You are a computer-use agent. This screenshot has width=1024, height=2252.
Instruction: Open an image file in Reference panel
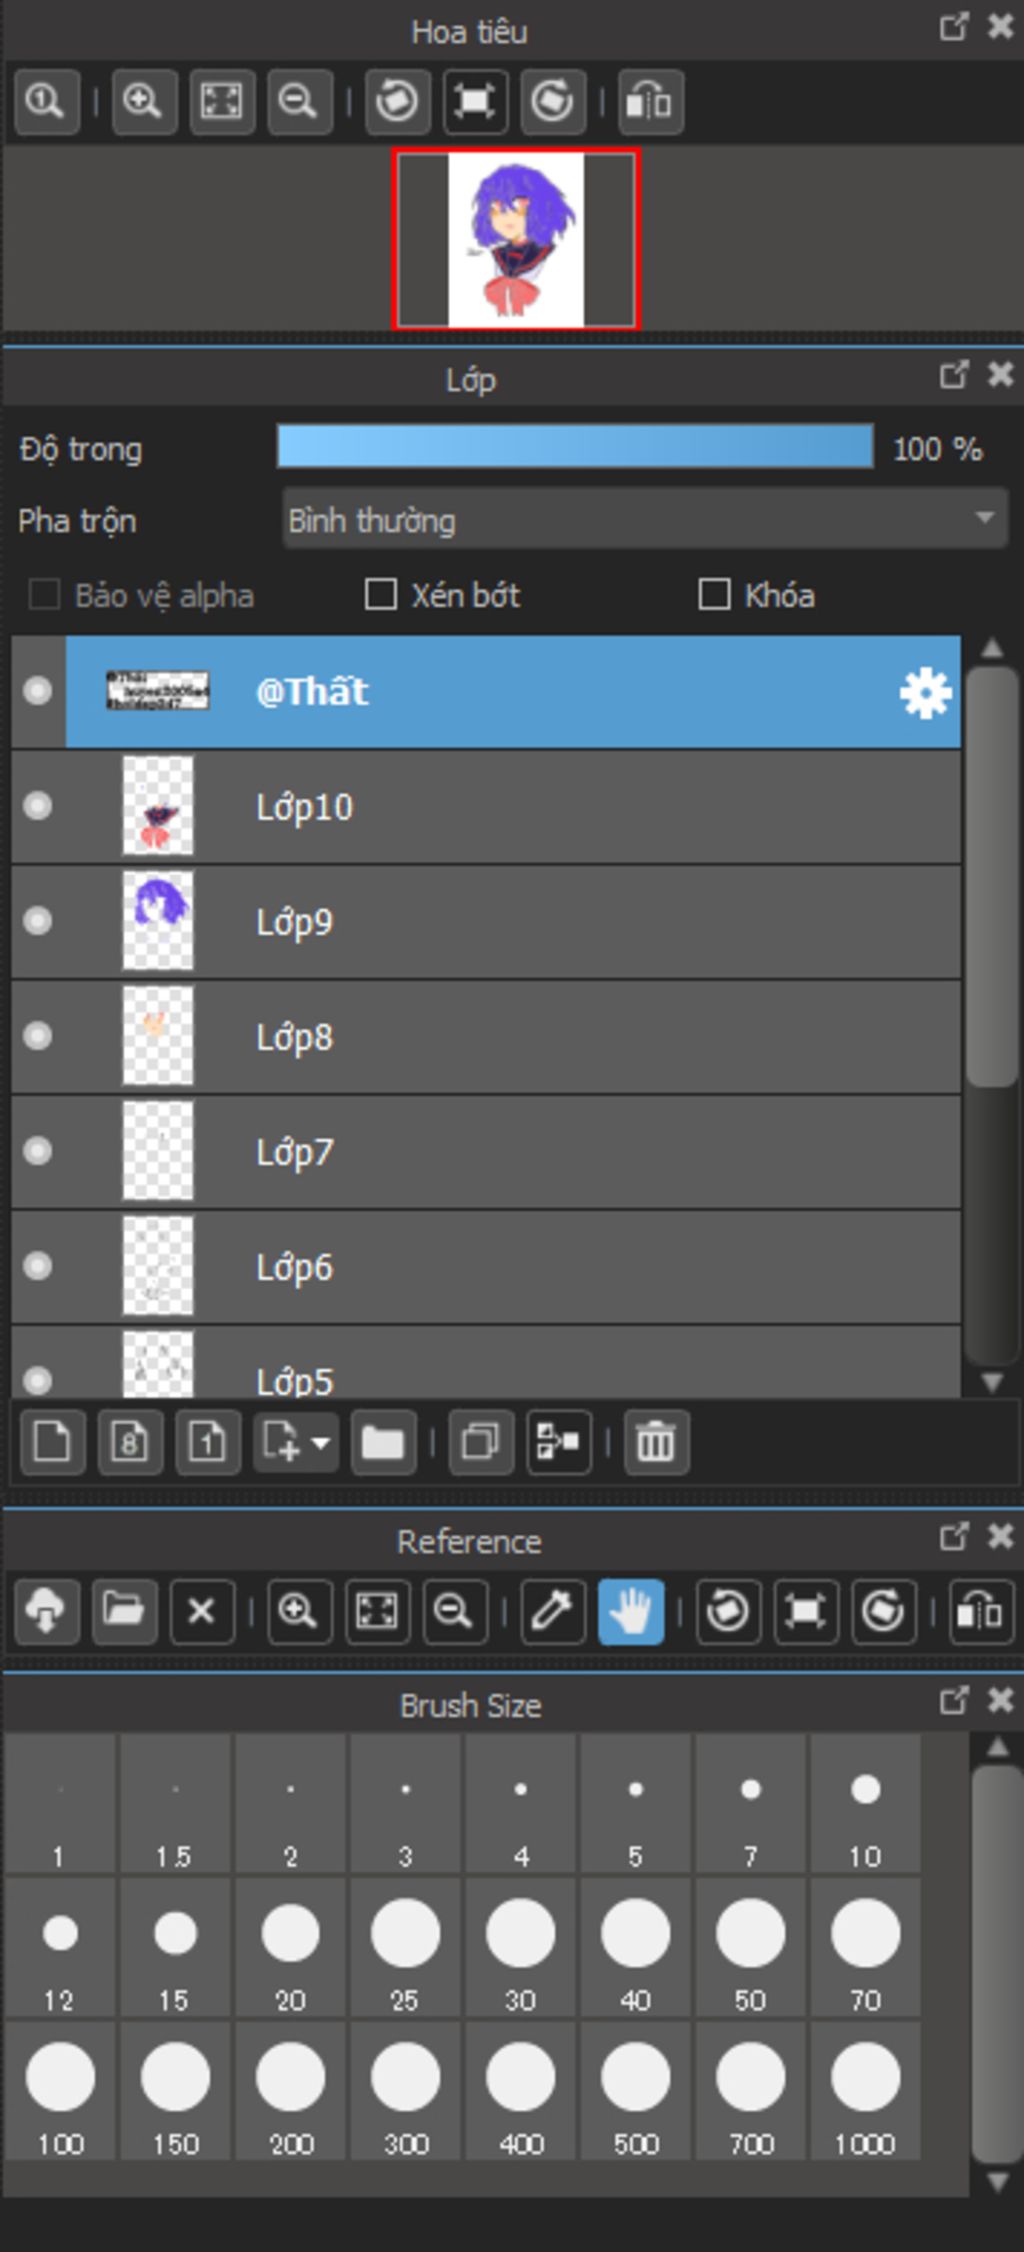click(124, 1611)
